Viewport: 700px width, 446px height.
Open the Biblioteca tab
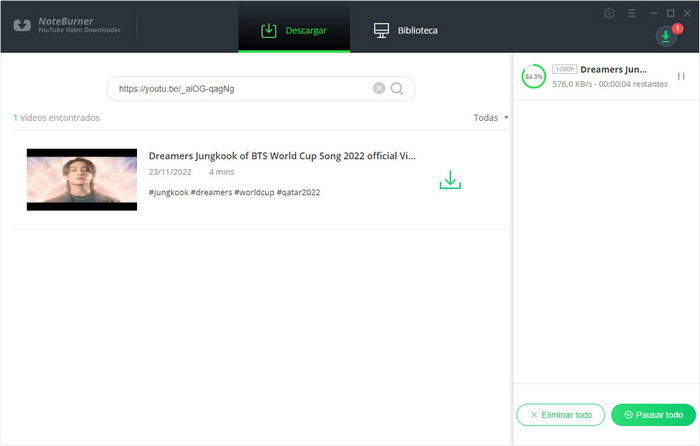coord(405,30)
